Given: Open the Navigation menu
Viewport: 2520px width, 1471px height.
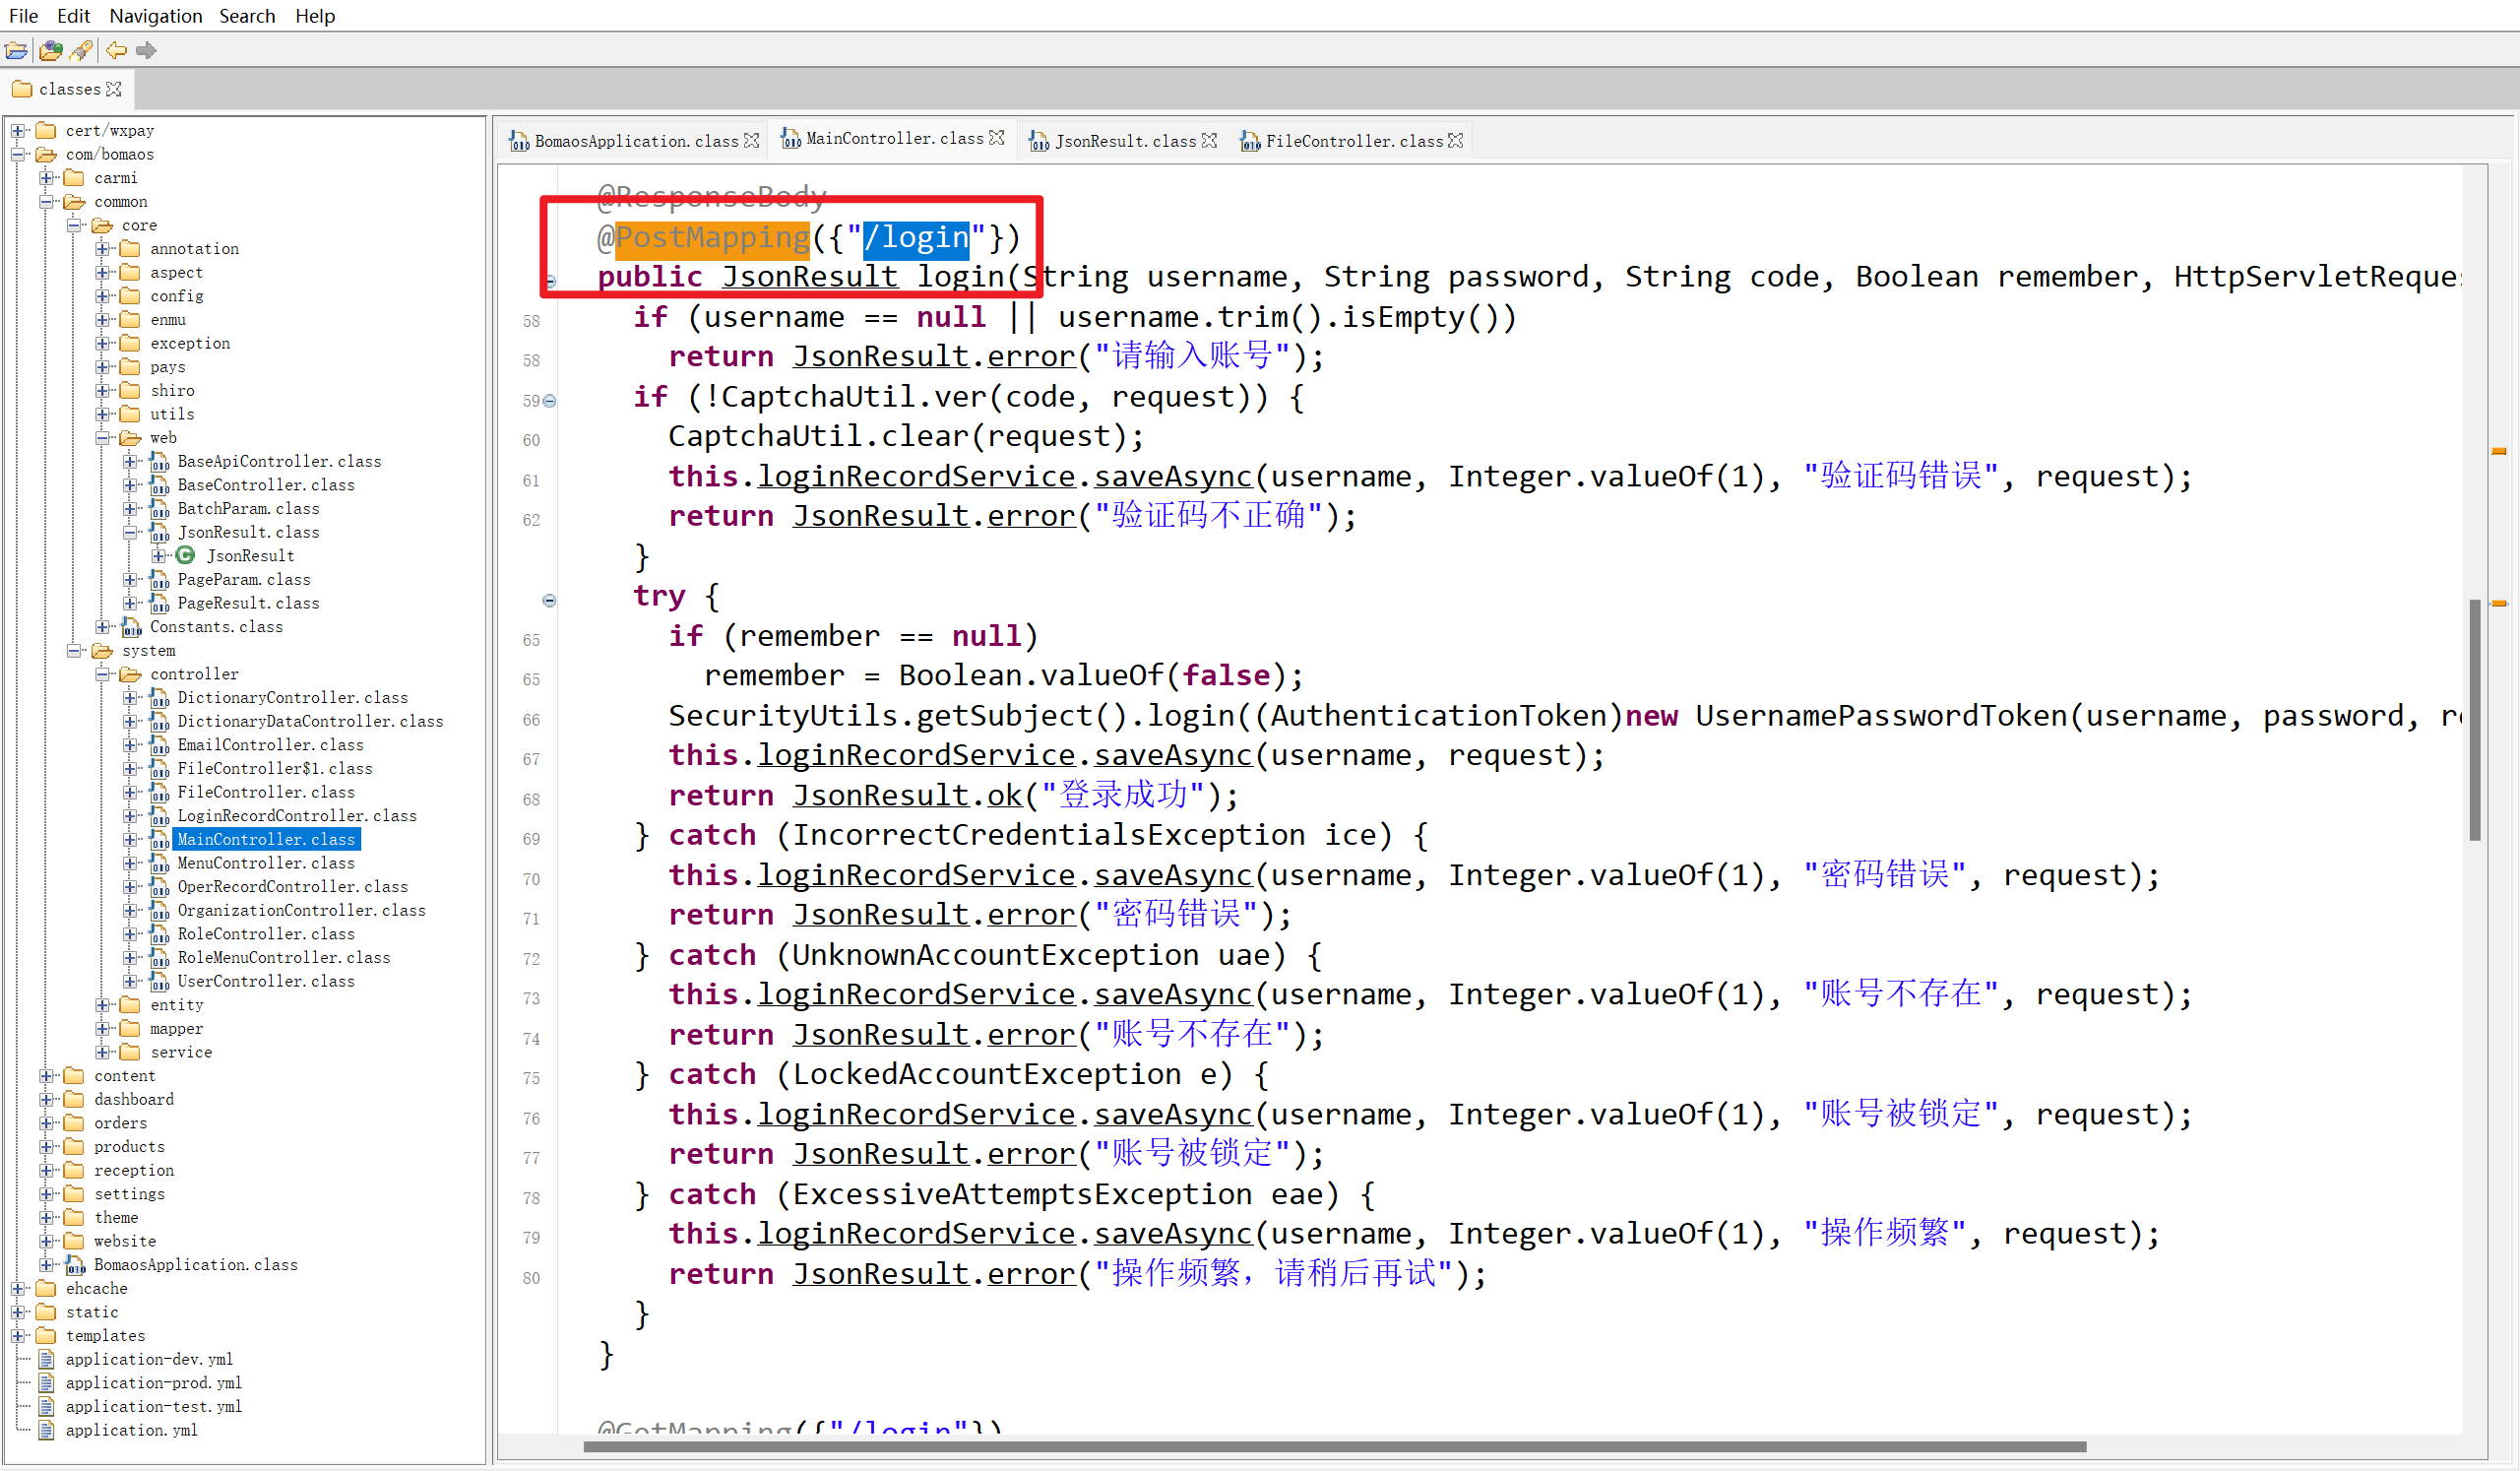Looking at the screenshot, I should (156, 16).
